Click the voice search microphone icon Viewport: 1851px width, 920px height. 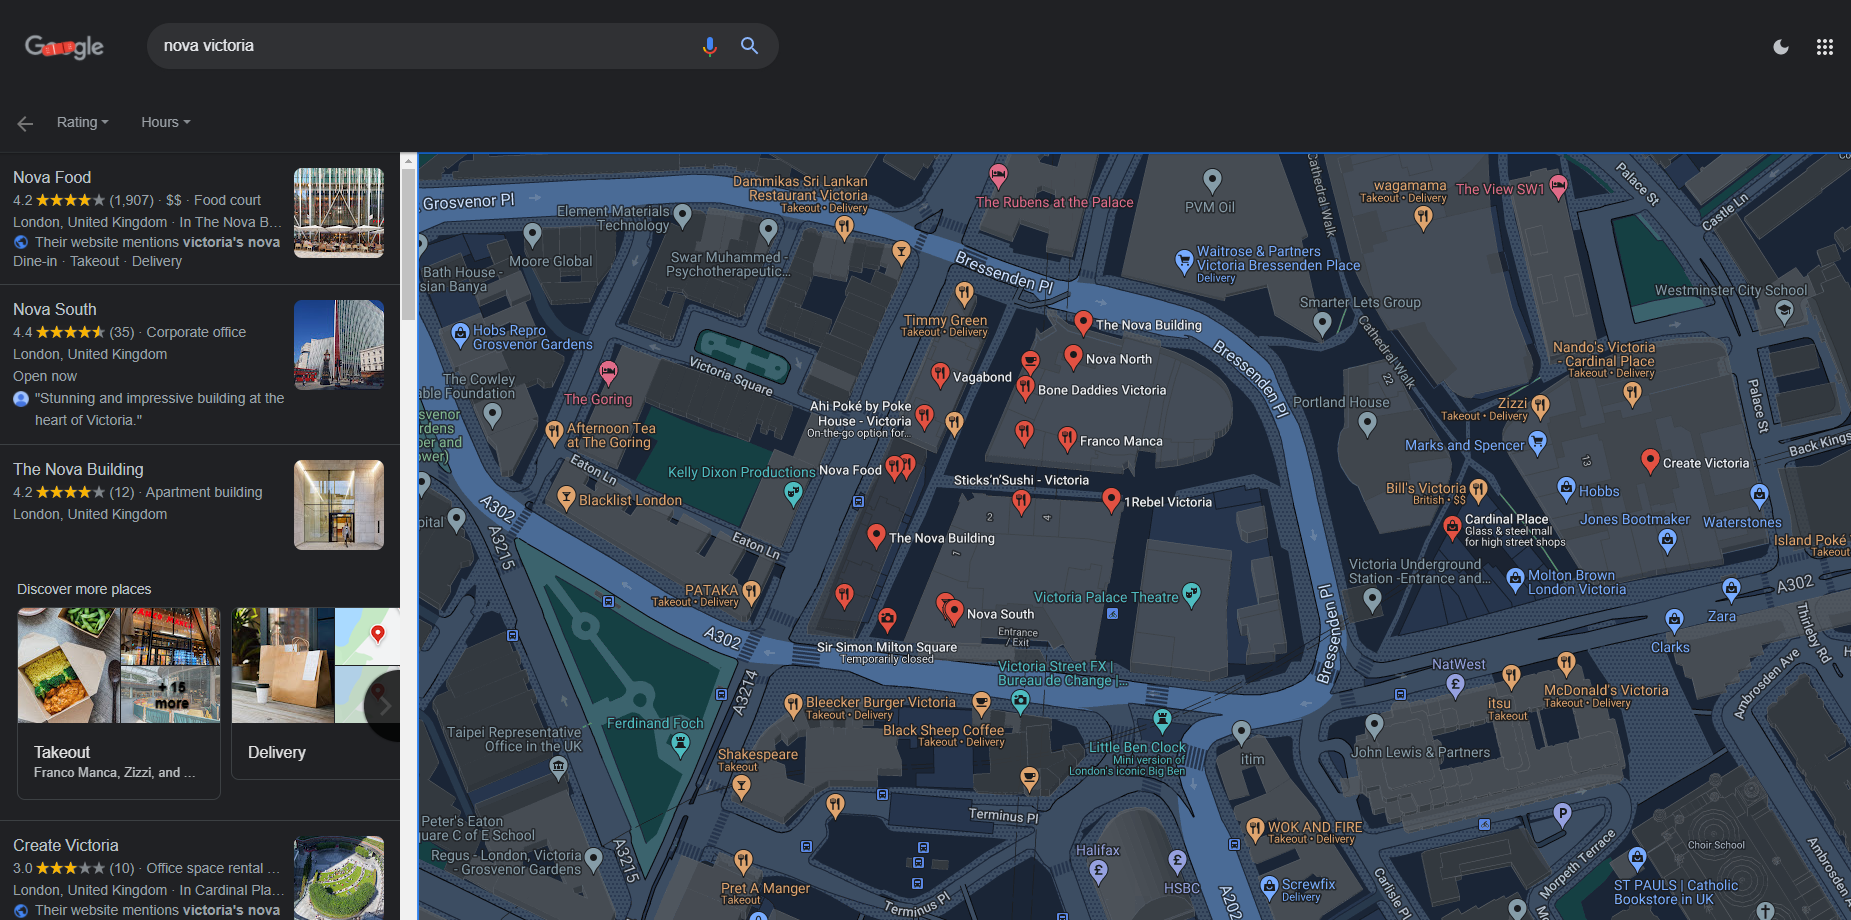pos(709,46)
